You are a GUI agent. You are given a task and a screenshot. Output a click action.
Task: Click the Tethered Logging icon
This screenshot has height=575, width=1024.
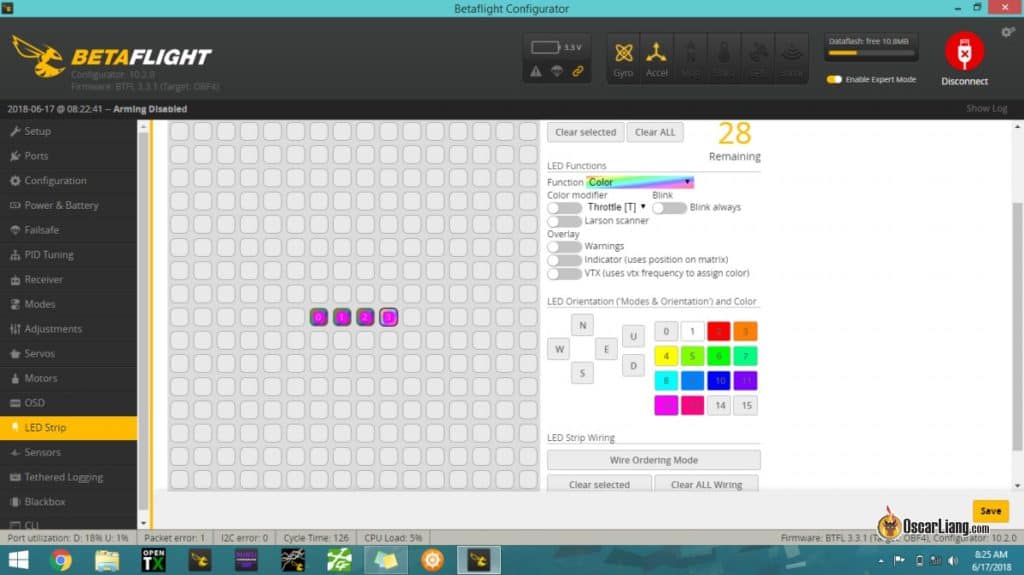(15, 477)
